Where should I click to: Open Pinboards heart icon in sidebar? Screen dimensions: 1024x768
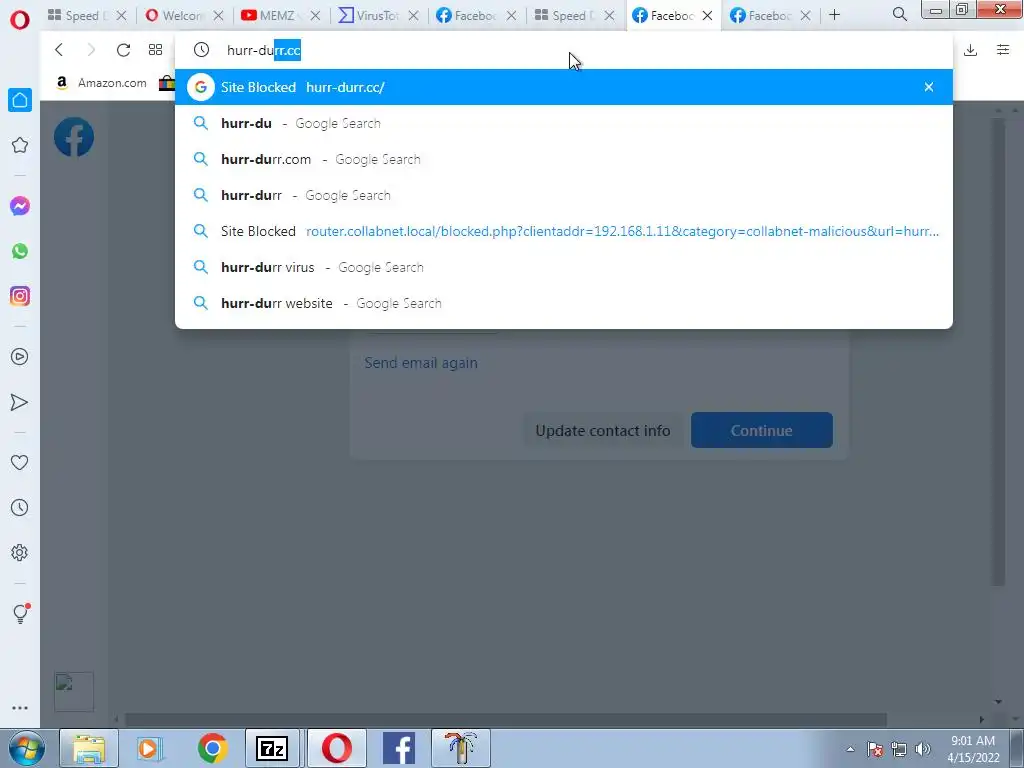point(20,462)
